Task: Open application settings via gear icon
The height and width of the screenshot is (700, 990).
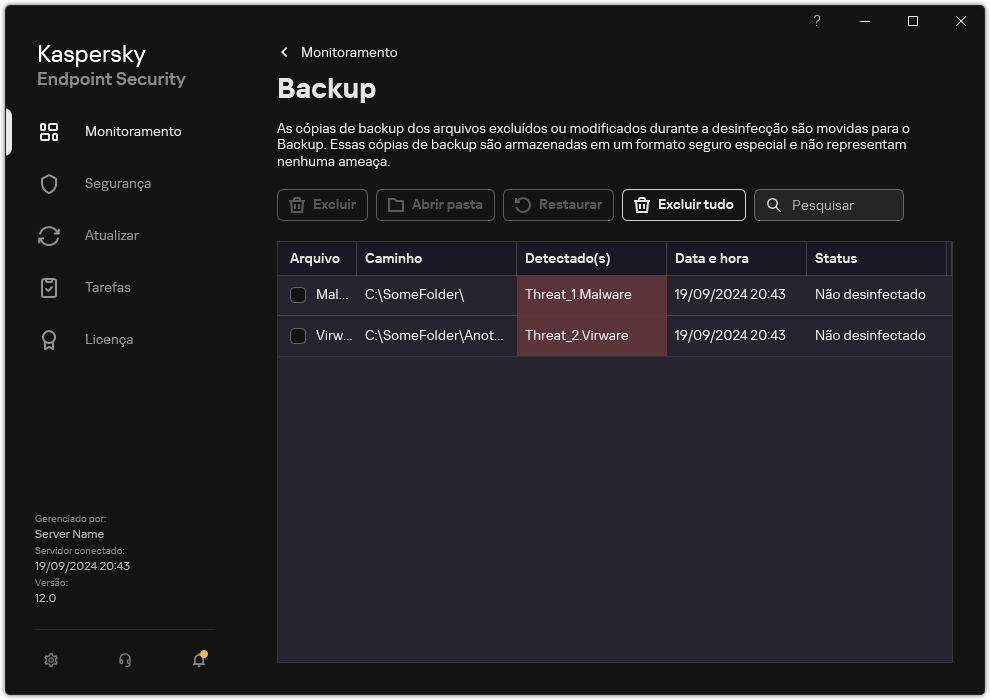Action: (50, 660)
